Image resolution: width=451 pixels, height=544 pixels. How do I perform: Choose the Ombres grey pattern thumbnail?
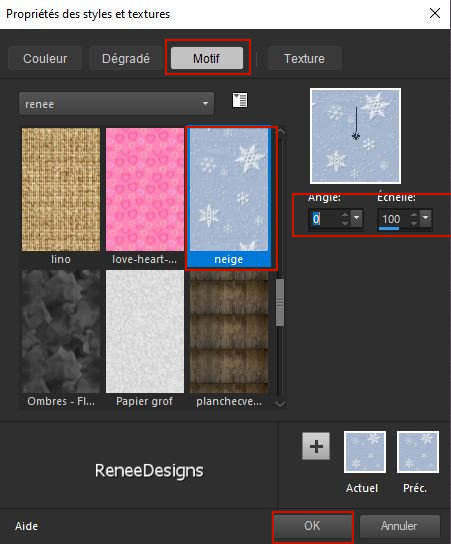pyautogui.click(x=61, y=332)
